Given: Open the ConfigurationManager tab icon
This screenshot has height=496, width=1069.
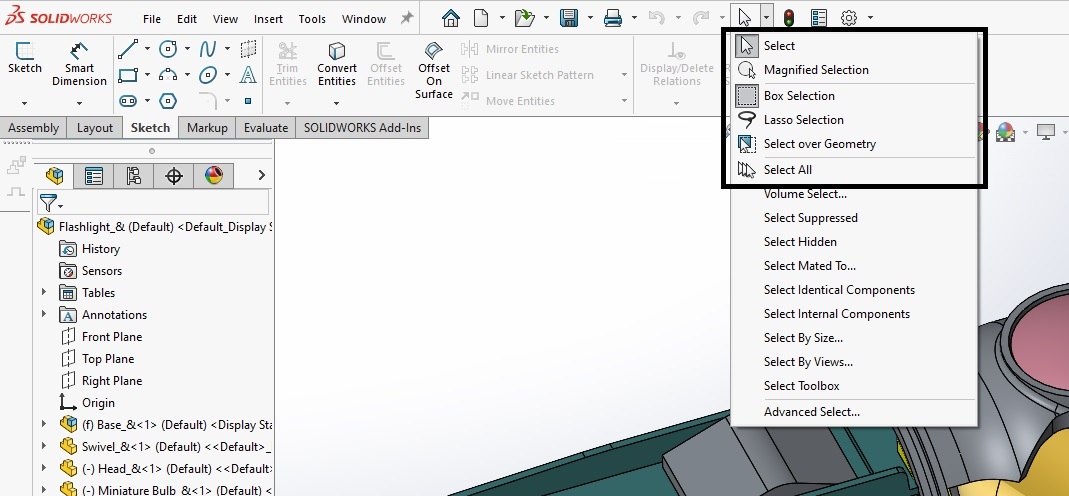Looking at the screenshot, I should click(134, 176).
